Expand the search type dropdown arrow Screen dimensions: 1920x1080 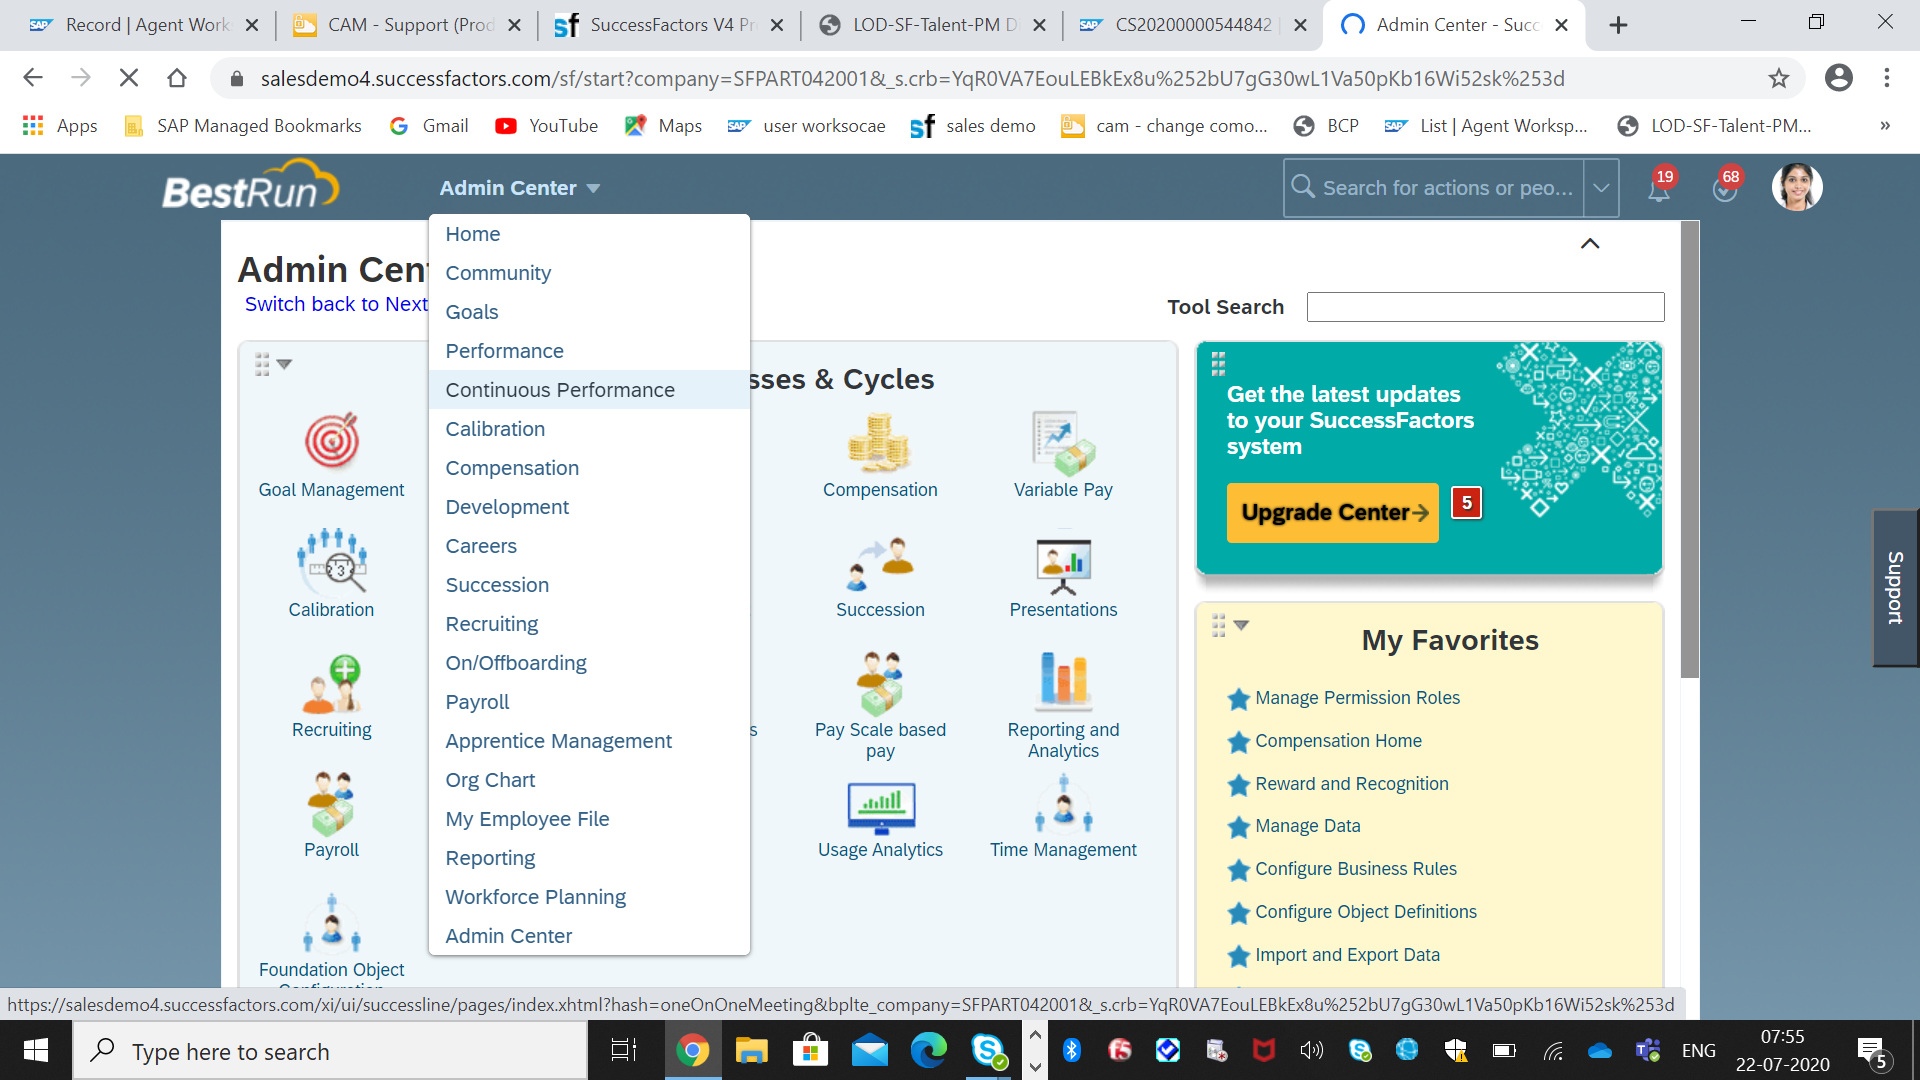tap(1601, 188)
